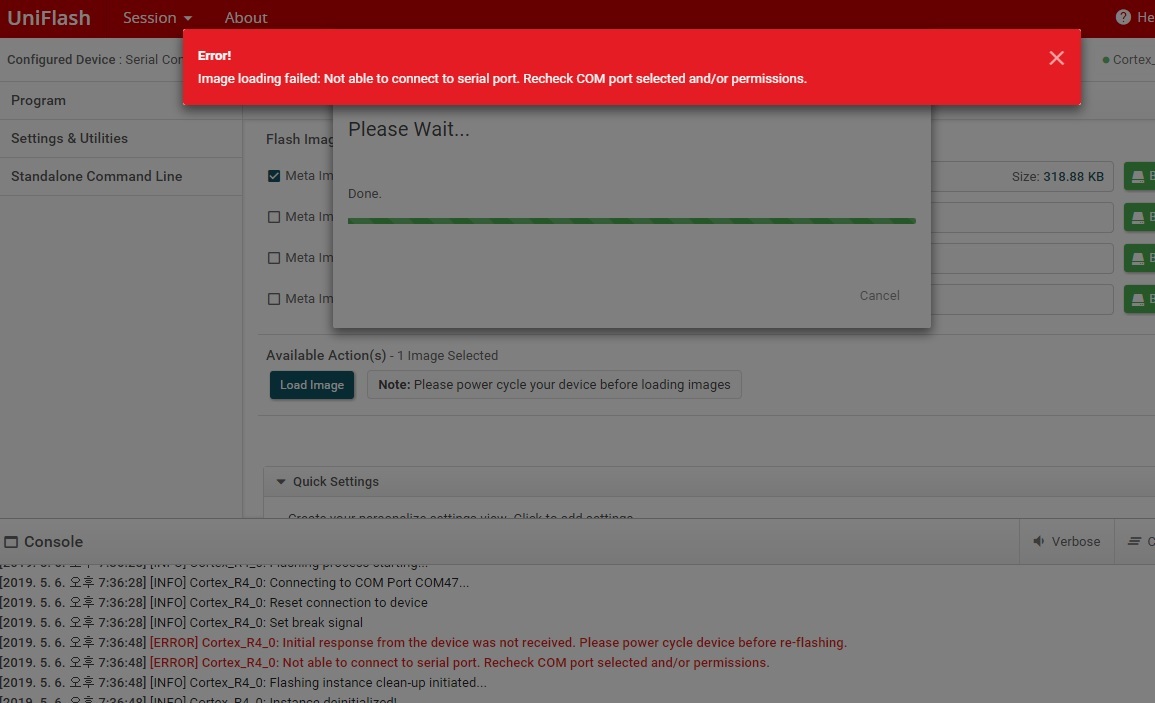Click the console clear icon beside Verbose
This screenshot has height=703, width=1155.
(x=1134, y=542)
